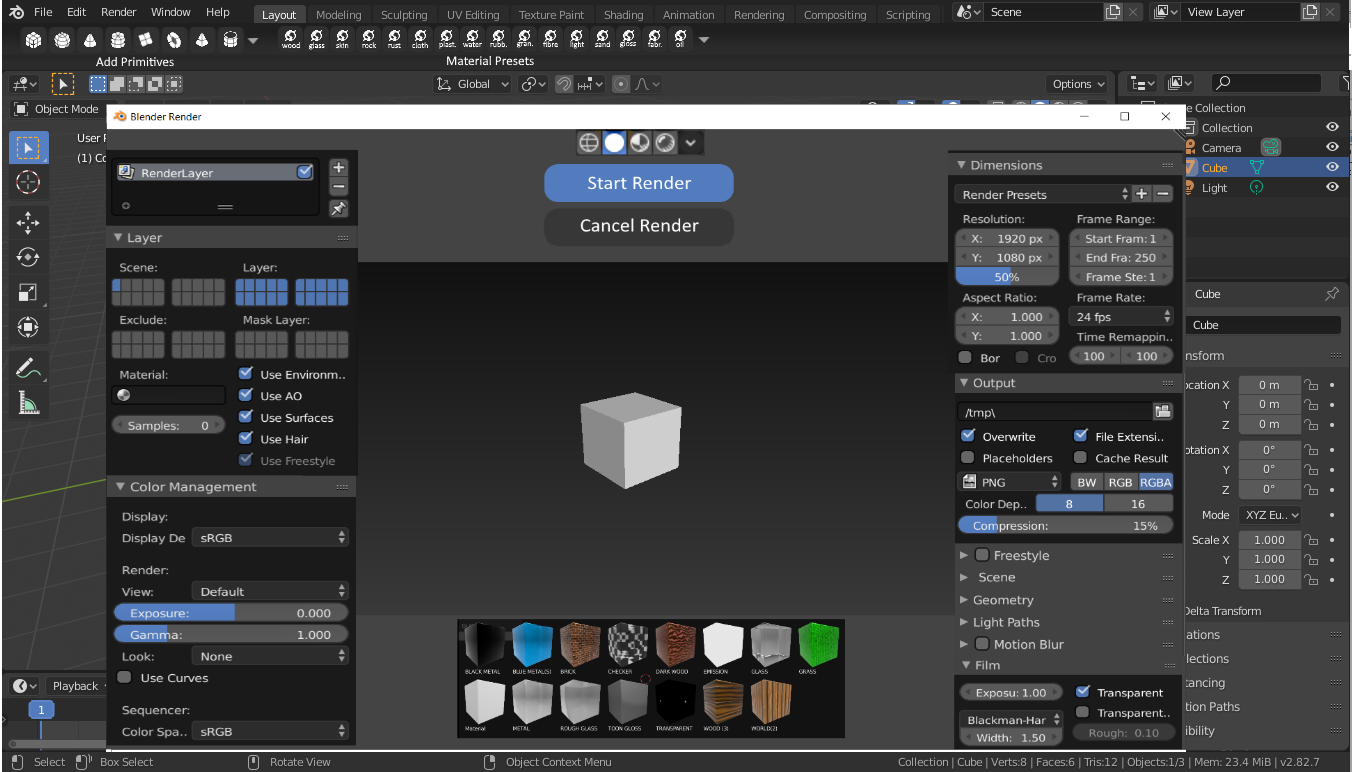Image resolution: width=1352 pixels, height=772 pixels.
Task: Open the 24 fps frame rate dropdown
Action: click(x=1122, y=316)
